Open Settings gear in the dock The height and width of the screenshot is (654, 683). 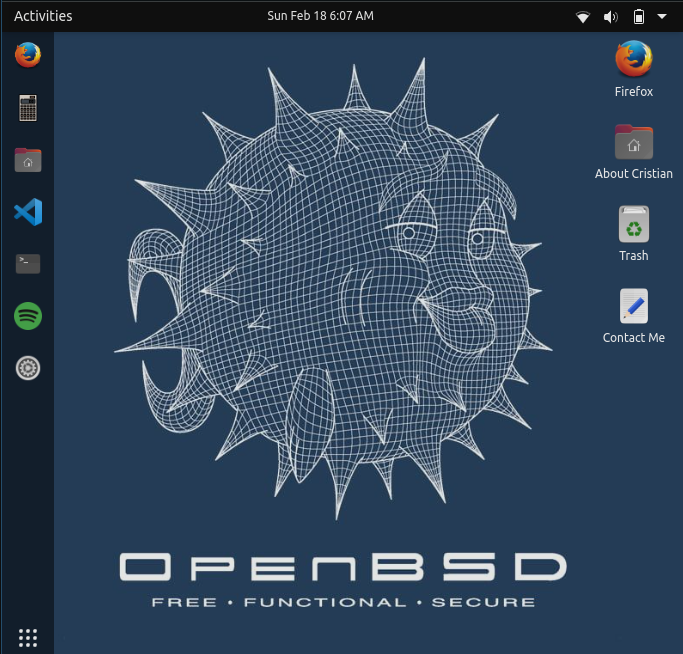[28, 368]
